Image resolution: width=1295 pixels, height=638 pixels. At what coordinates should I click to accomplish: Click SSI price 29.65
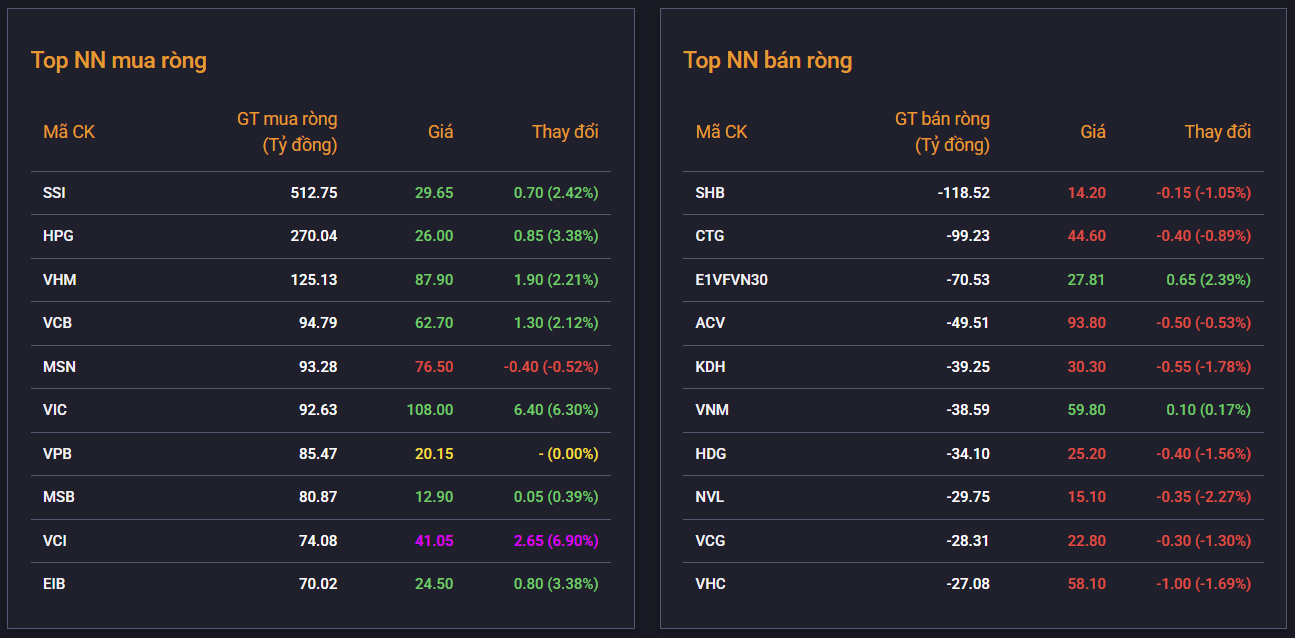pyautogui.click(x=435, y=193)
